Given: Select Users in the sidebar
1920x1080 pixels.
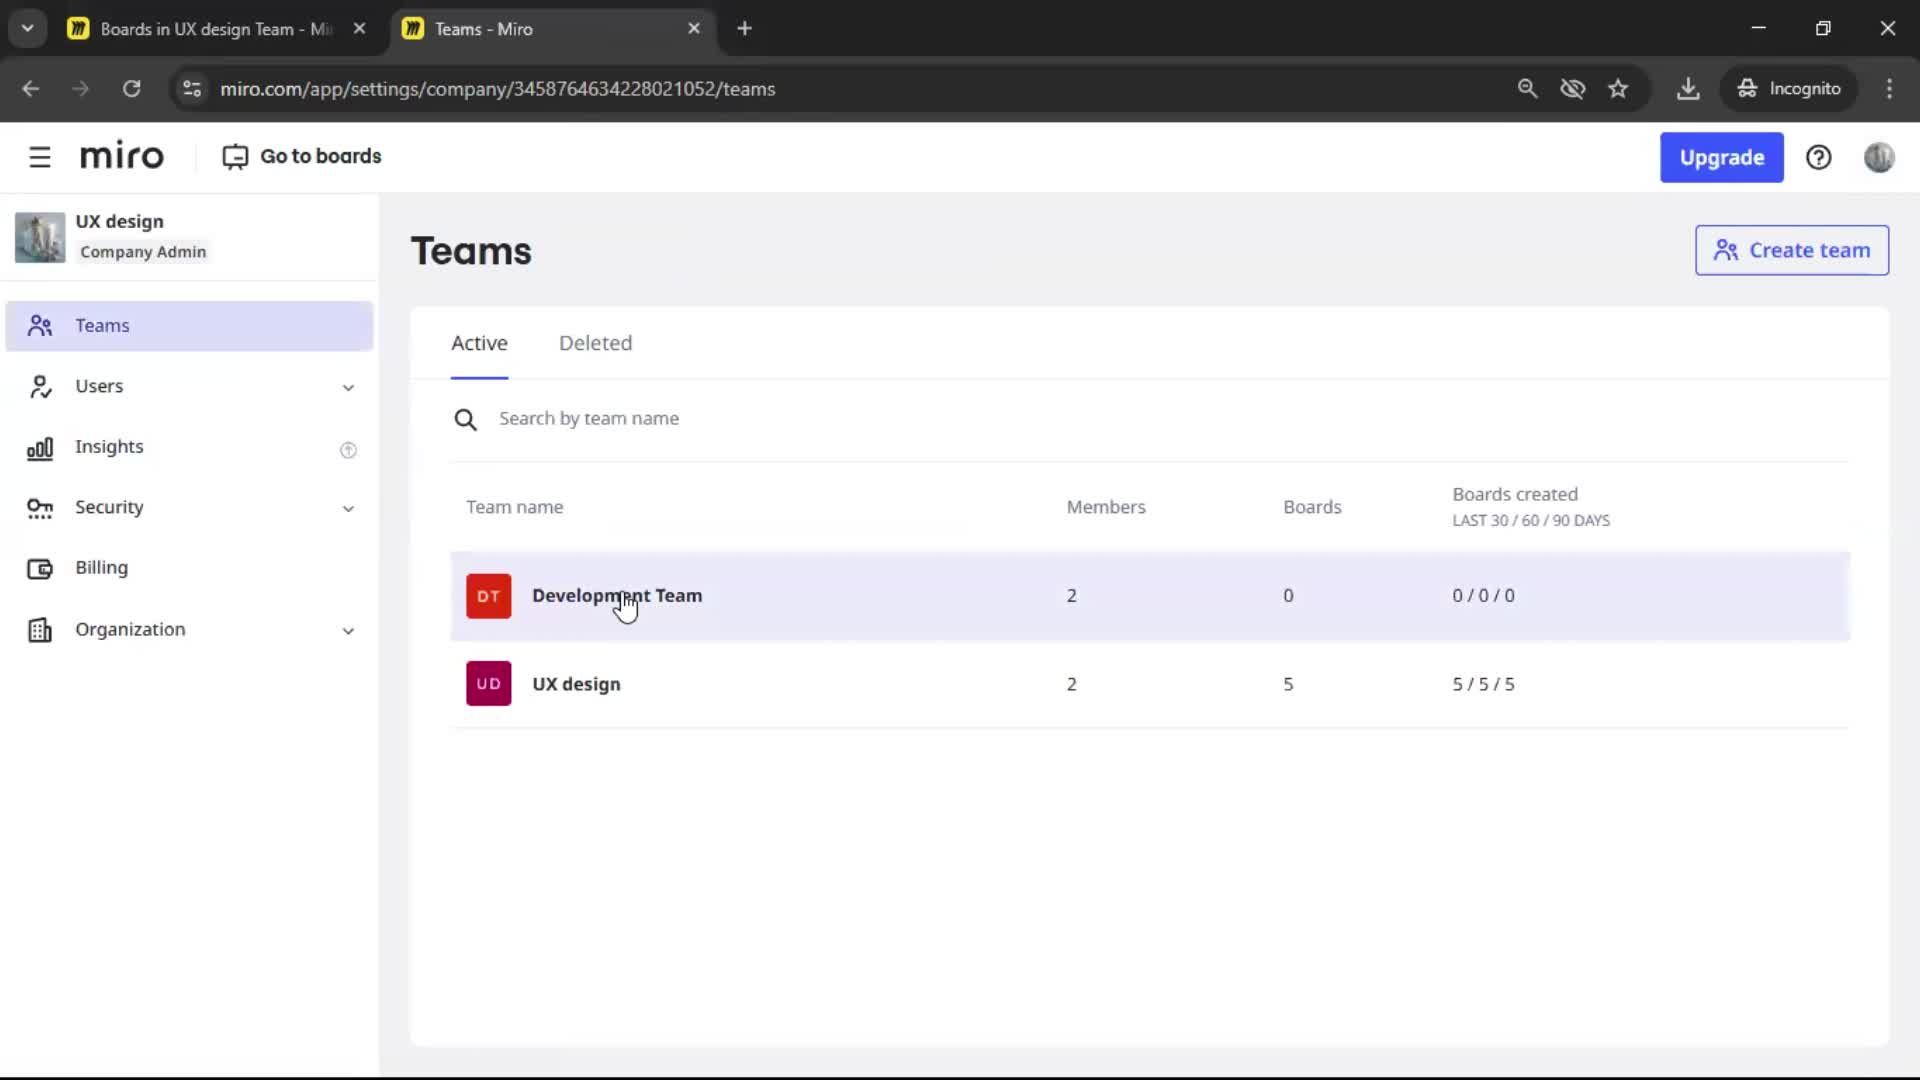Looking at the screenshot, I should point(189,387).
